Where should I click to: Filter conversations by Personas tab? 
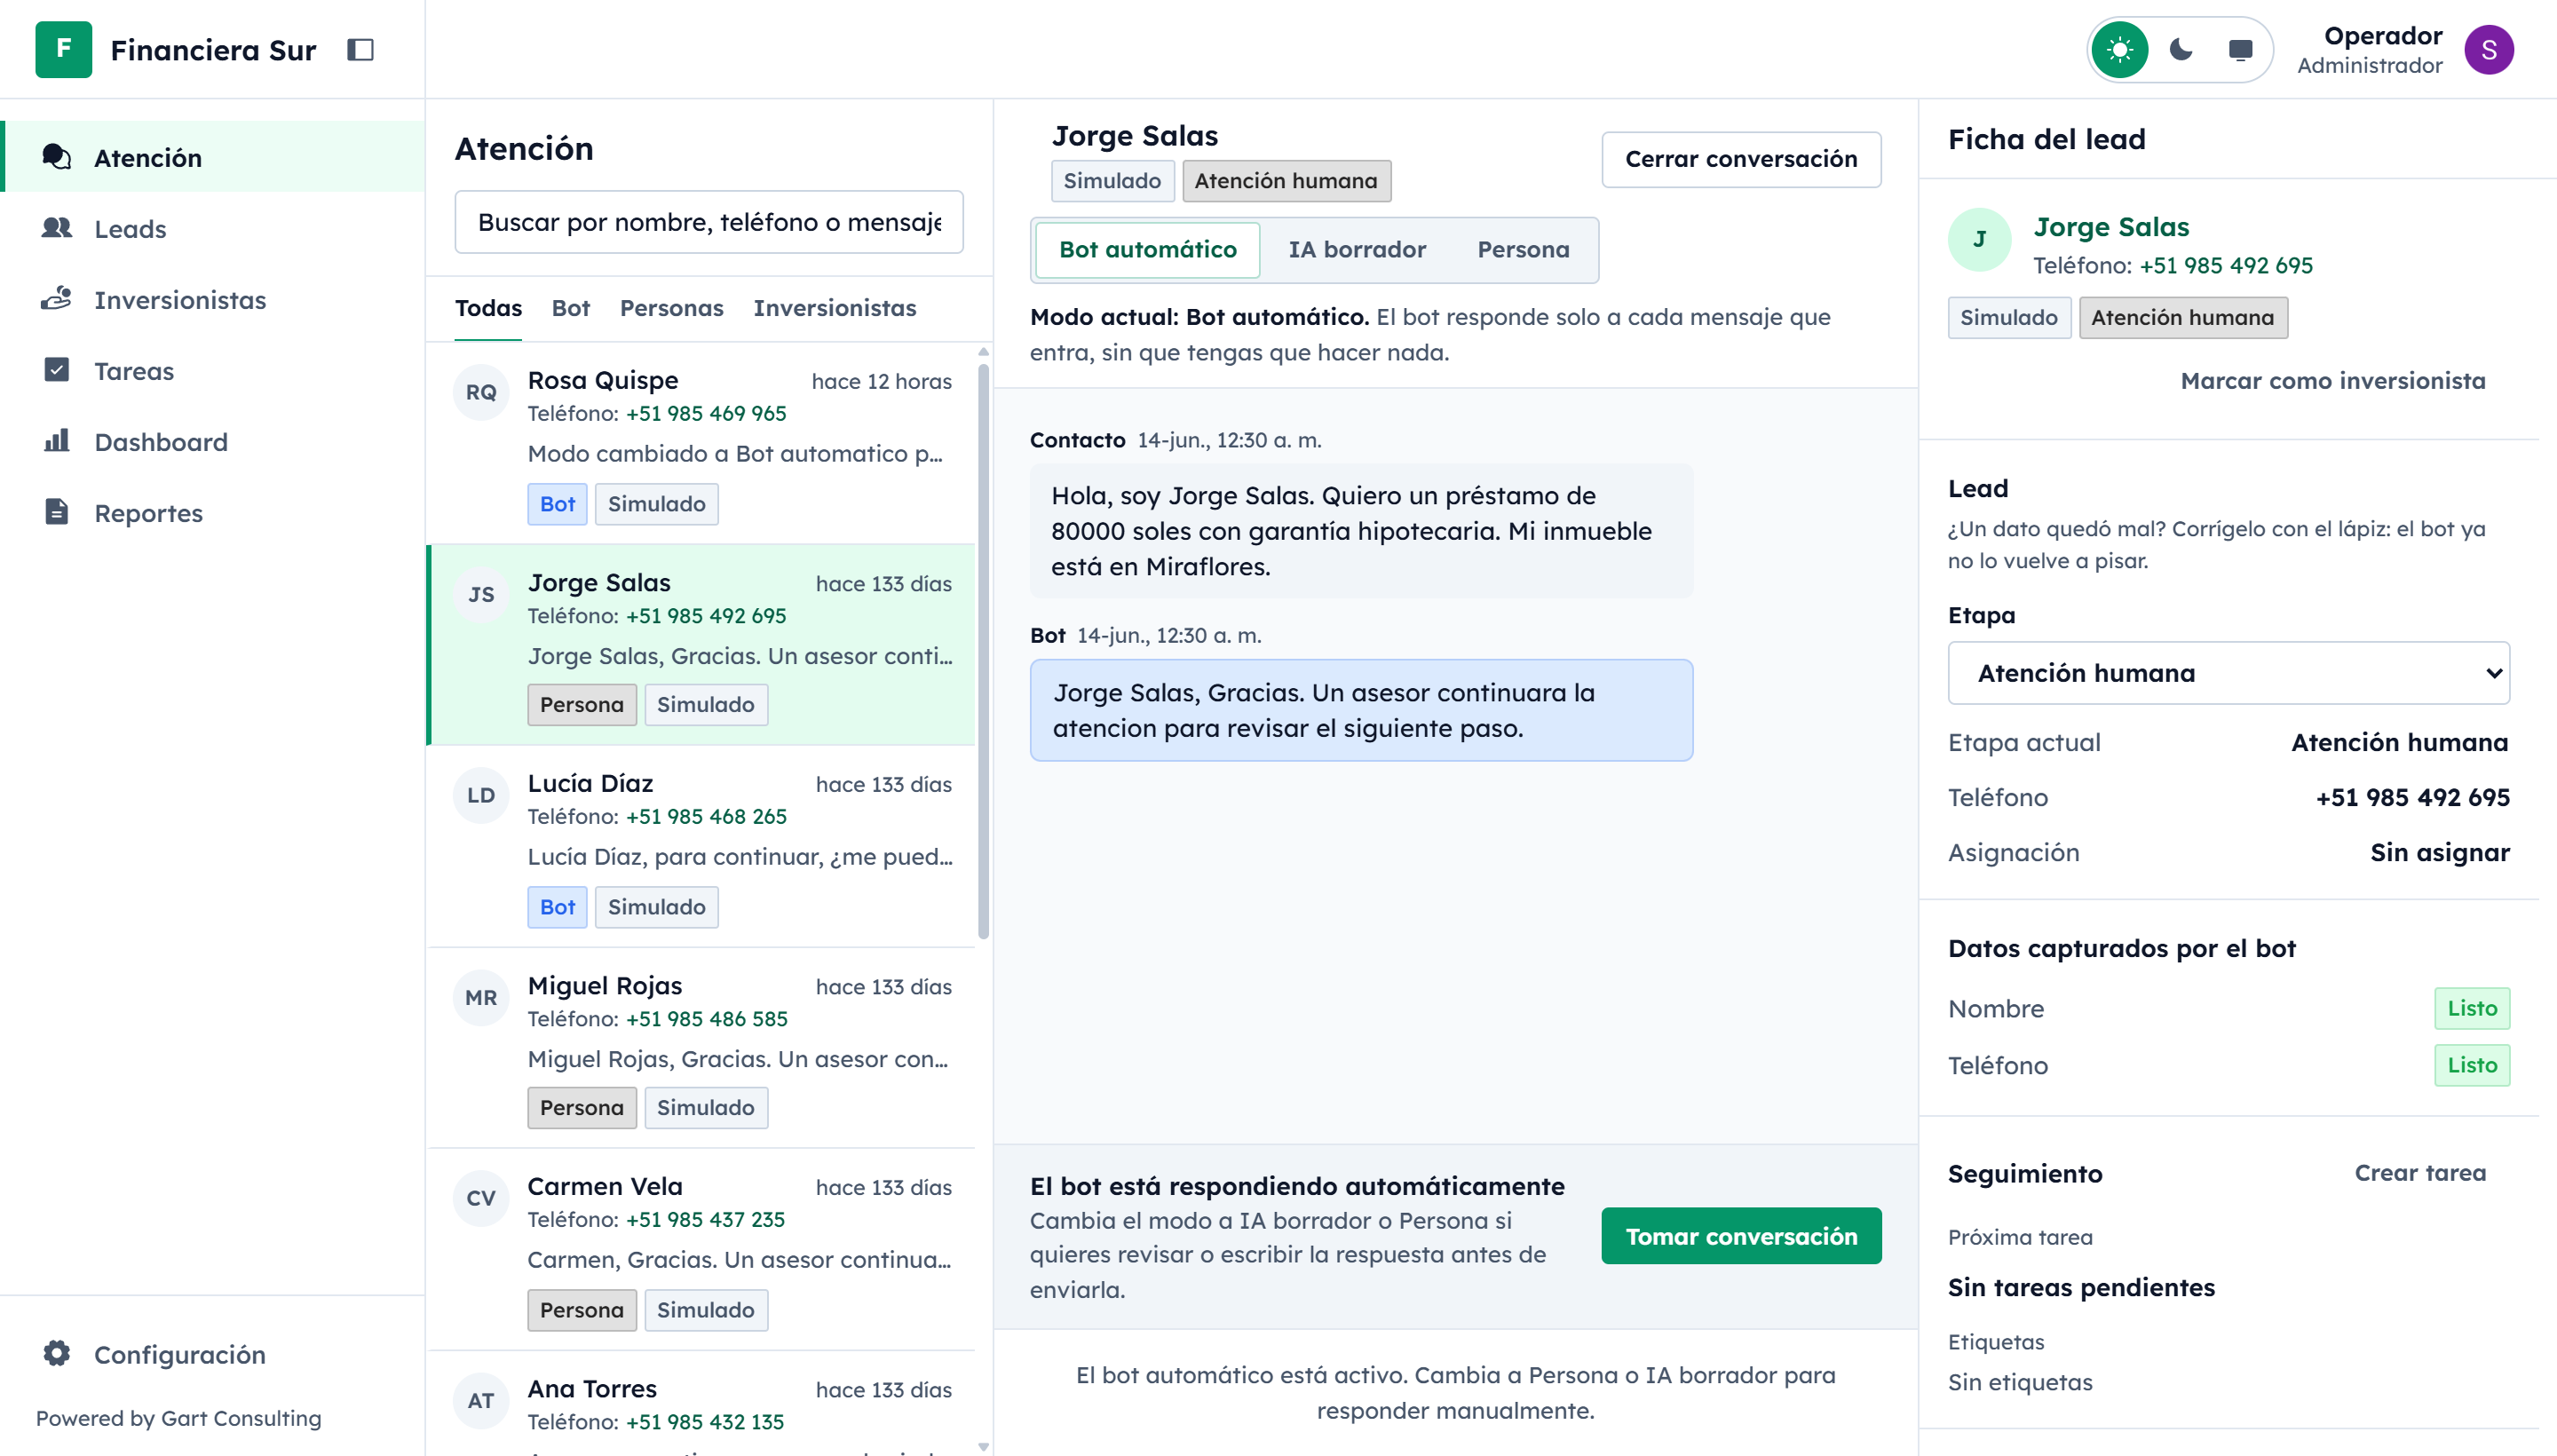point(671,308)
